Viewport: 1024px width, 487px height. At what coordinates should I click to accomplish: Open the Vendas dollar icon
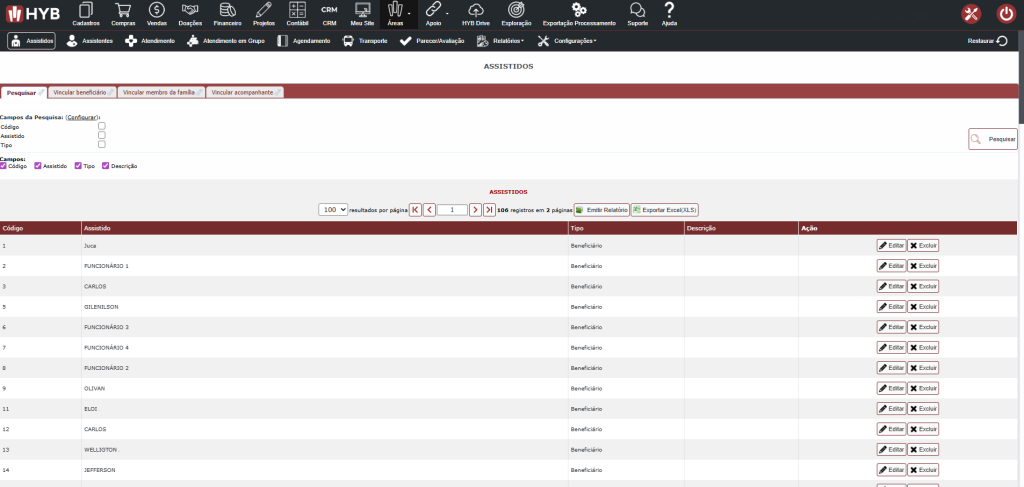(x=156, y=12)
